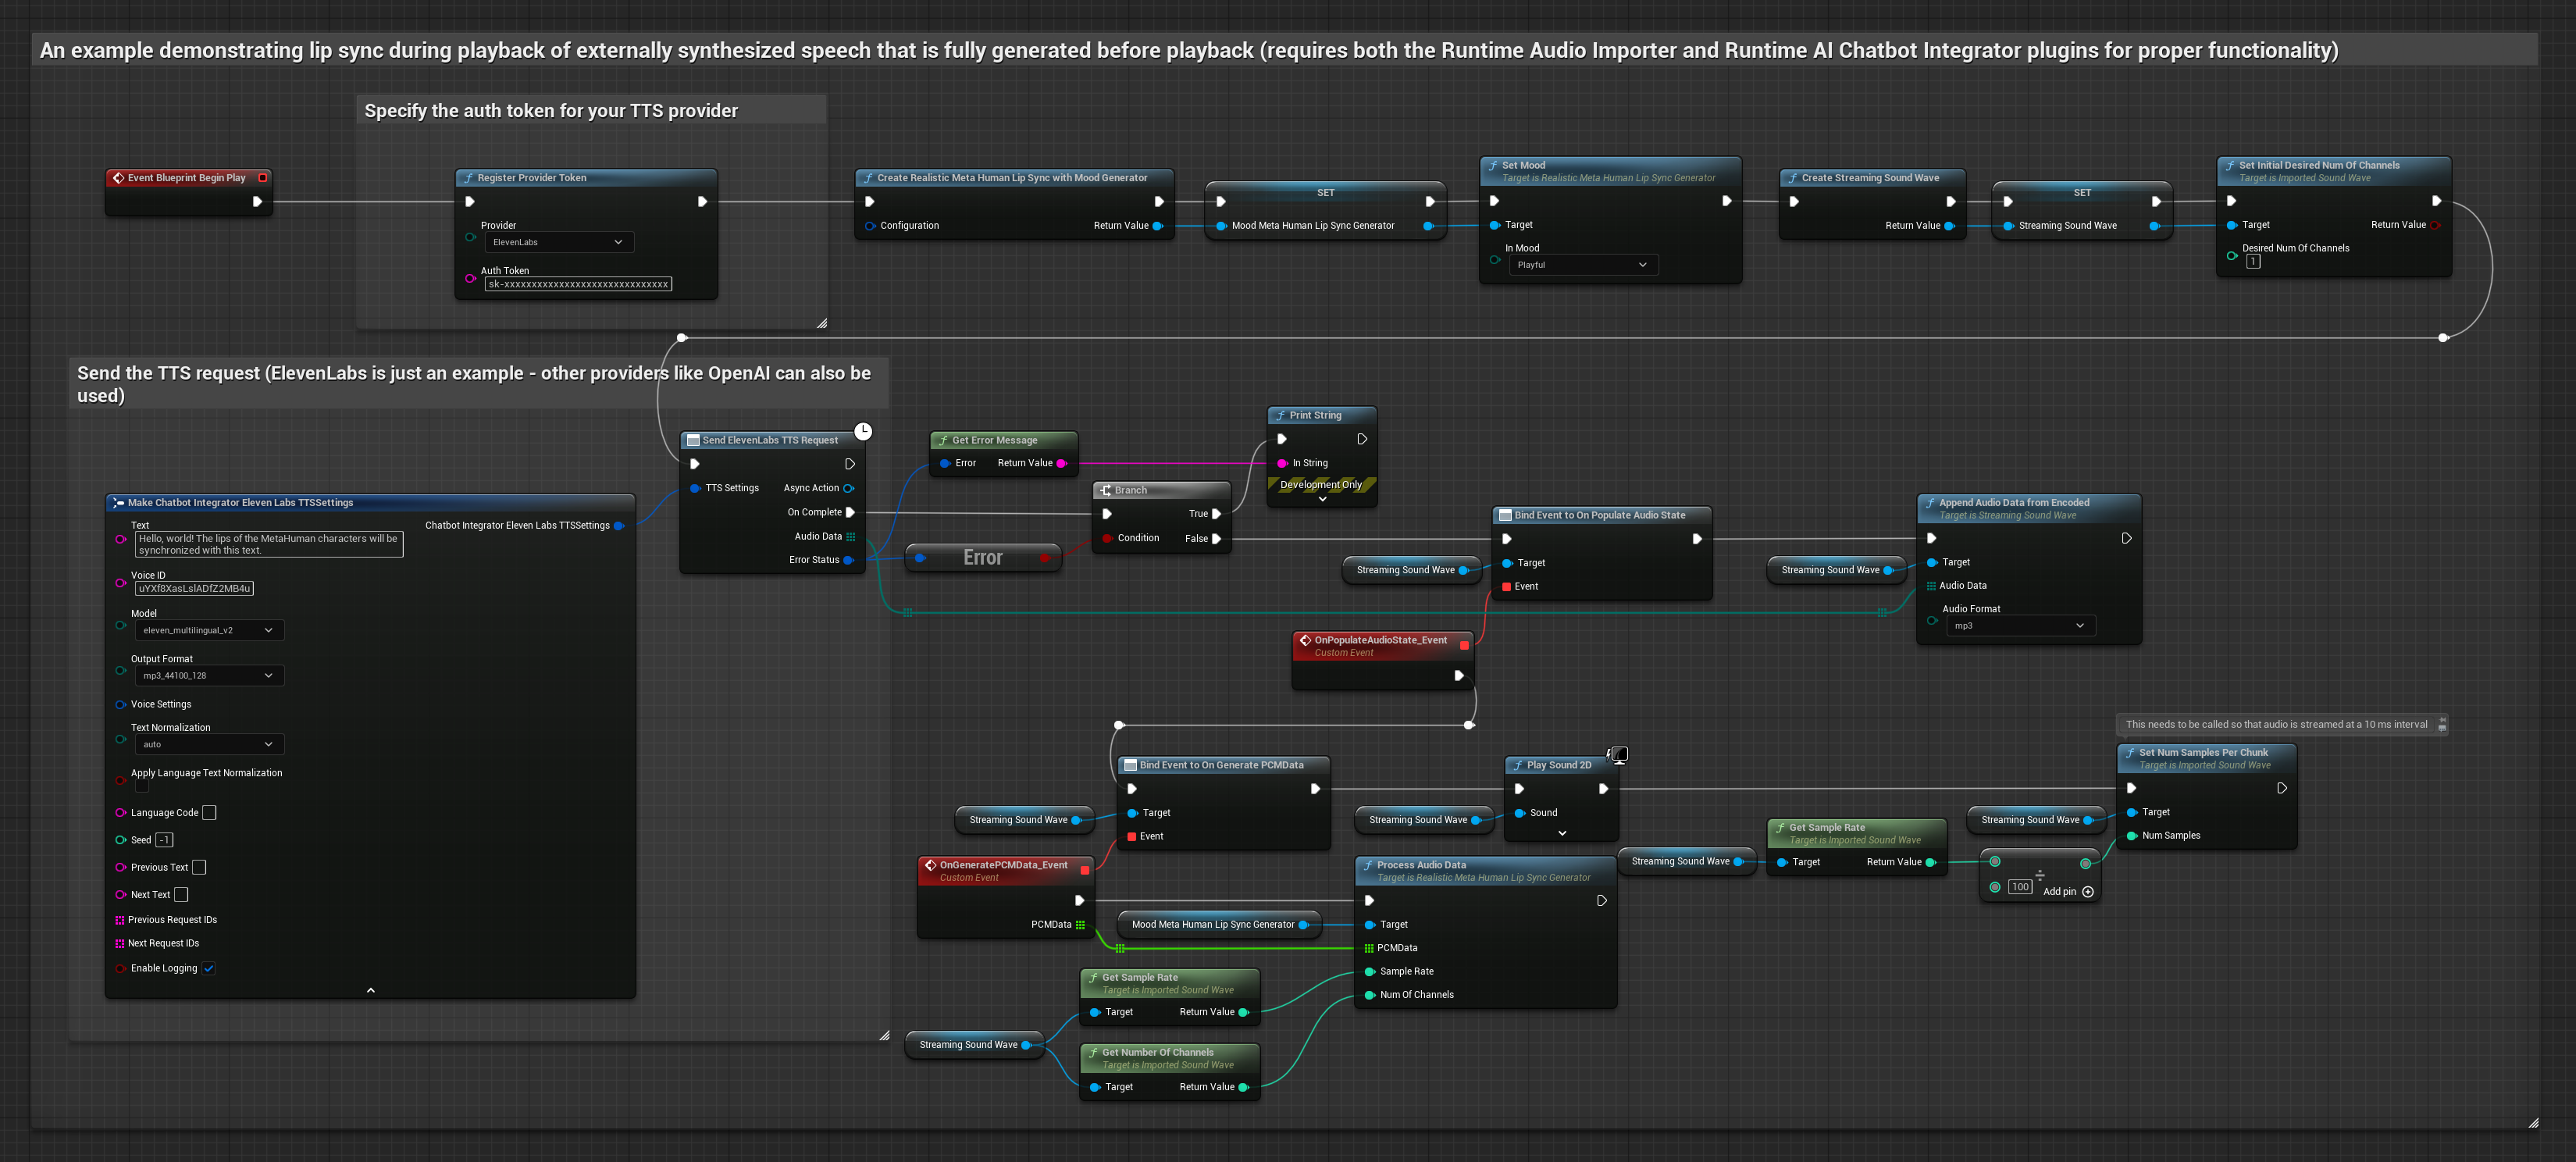Click the Audio Data array output pin
This screenshot has width=2576, height=1162.
coord(851,537)
